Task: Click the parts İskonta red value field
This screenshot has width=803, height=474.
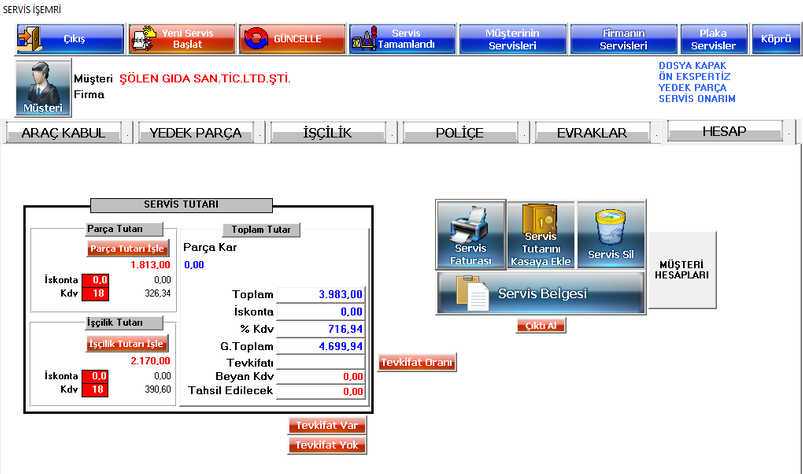Action: 95,280
